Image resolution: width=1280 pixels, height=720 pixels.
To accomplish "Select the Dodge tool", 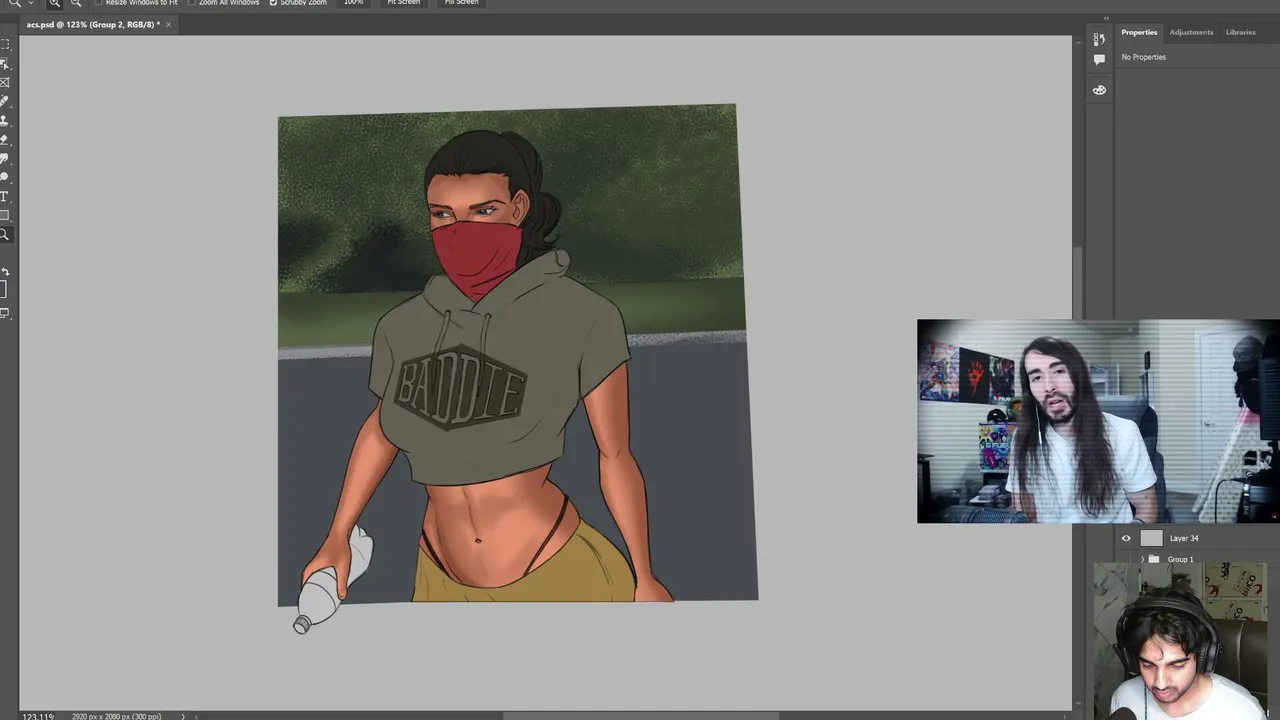I will click(x=5, y=178).
